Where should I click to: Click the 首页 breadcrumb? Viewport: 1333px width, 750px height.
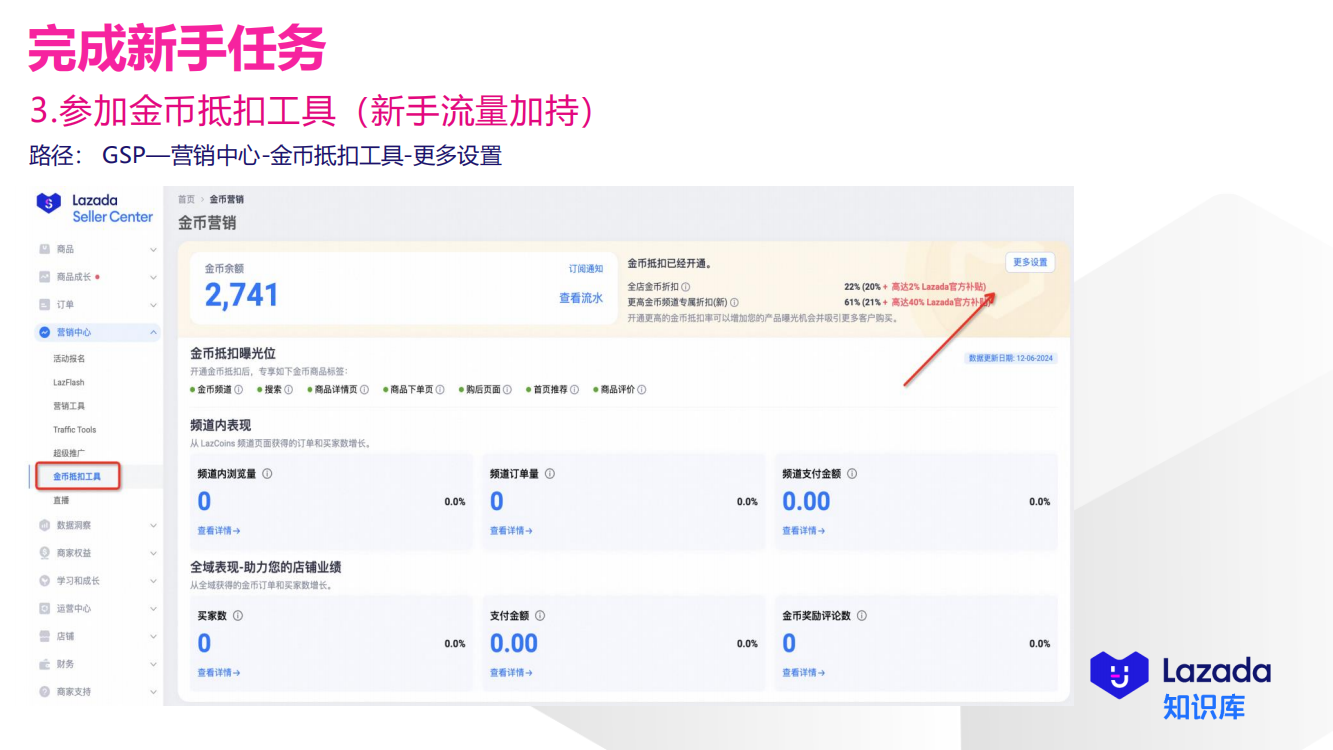click(186, 199)
